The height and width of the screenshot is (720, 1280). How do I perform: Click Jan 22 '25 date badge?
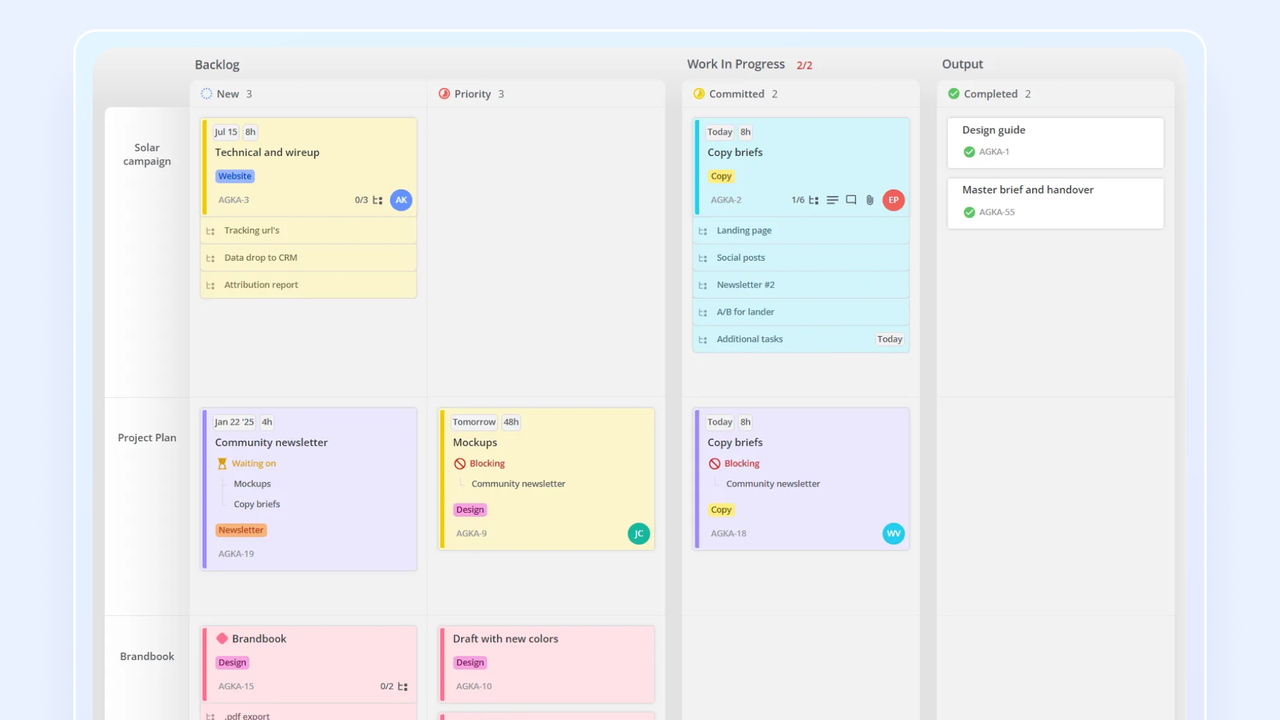coord(235,422)
